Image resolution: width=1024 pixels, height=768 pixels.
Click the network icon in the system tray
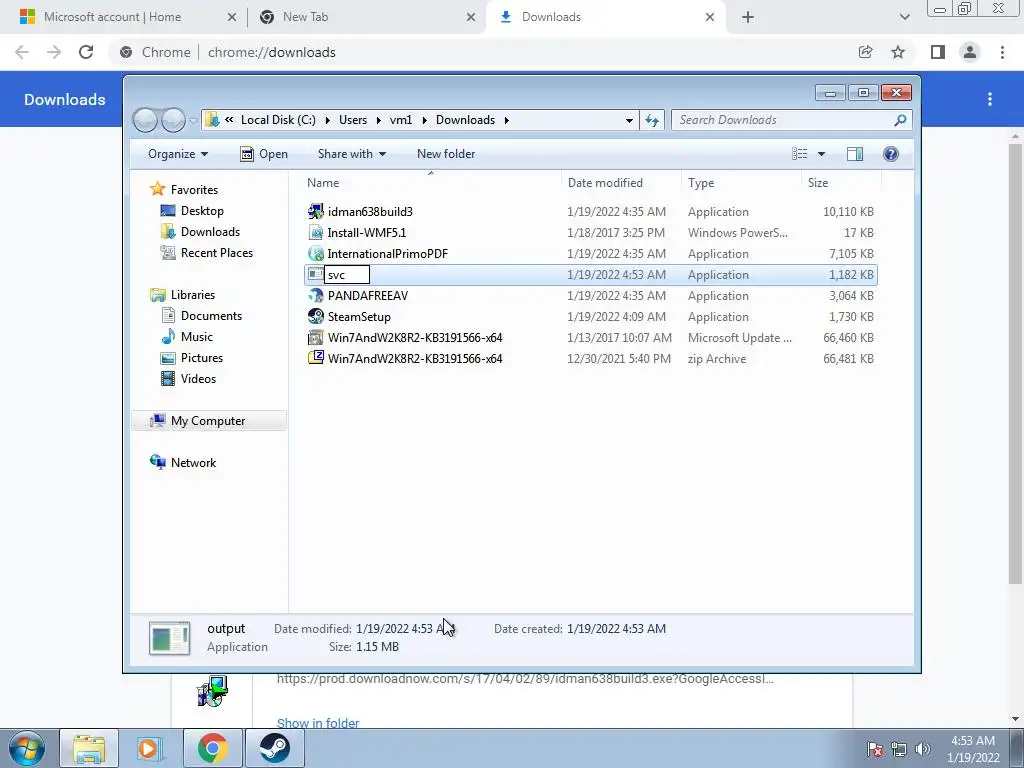pos(899,749)
